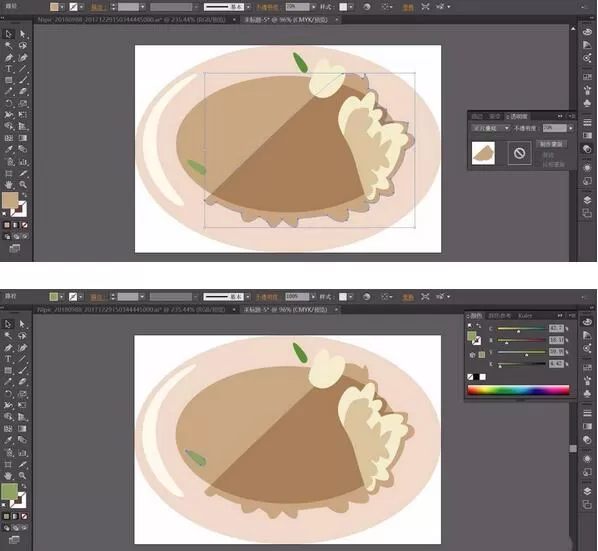Select the Pencil tool in upper screenshot
The image size is (598, 551).
click(x=8, y=92)
